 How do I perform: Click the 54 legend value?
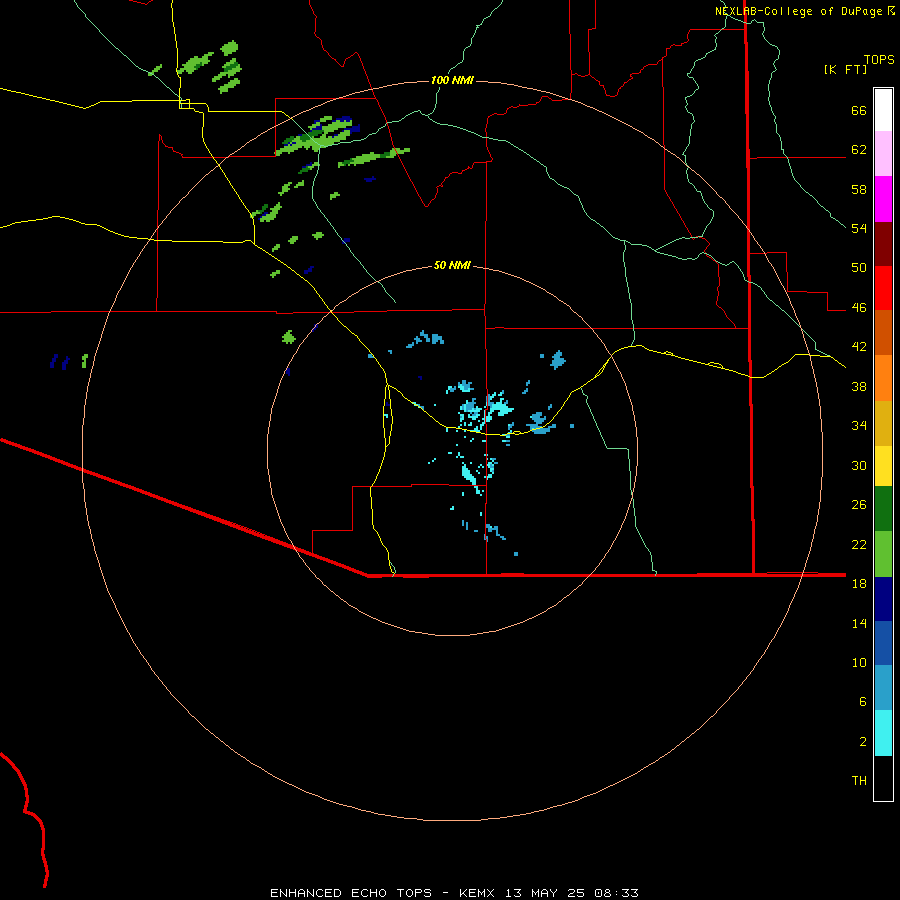(859, 228)
